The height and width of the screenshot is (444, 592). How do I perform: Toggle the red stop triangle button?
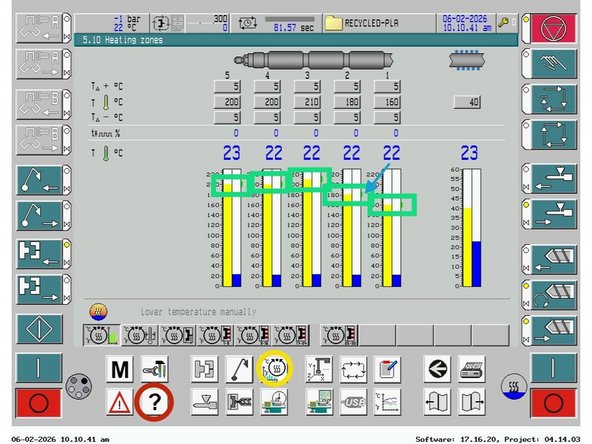click(x=554, y=28)
